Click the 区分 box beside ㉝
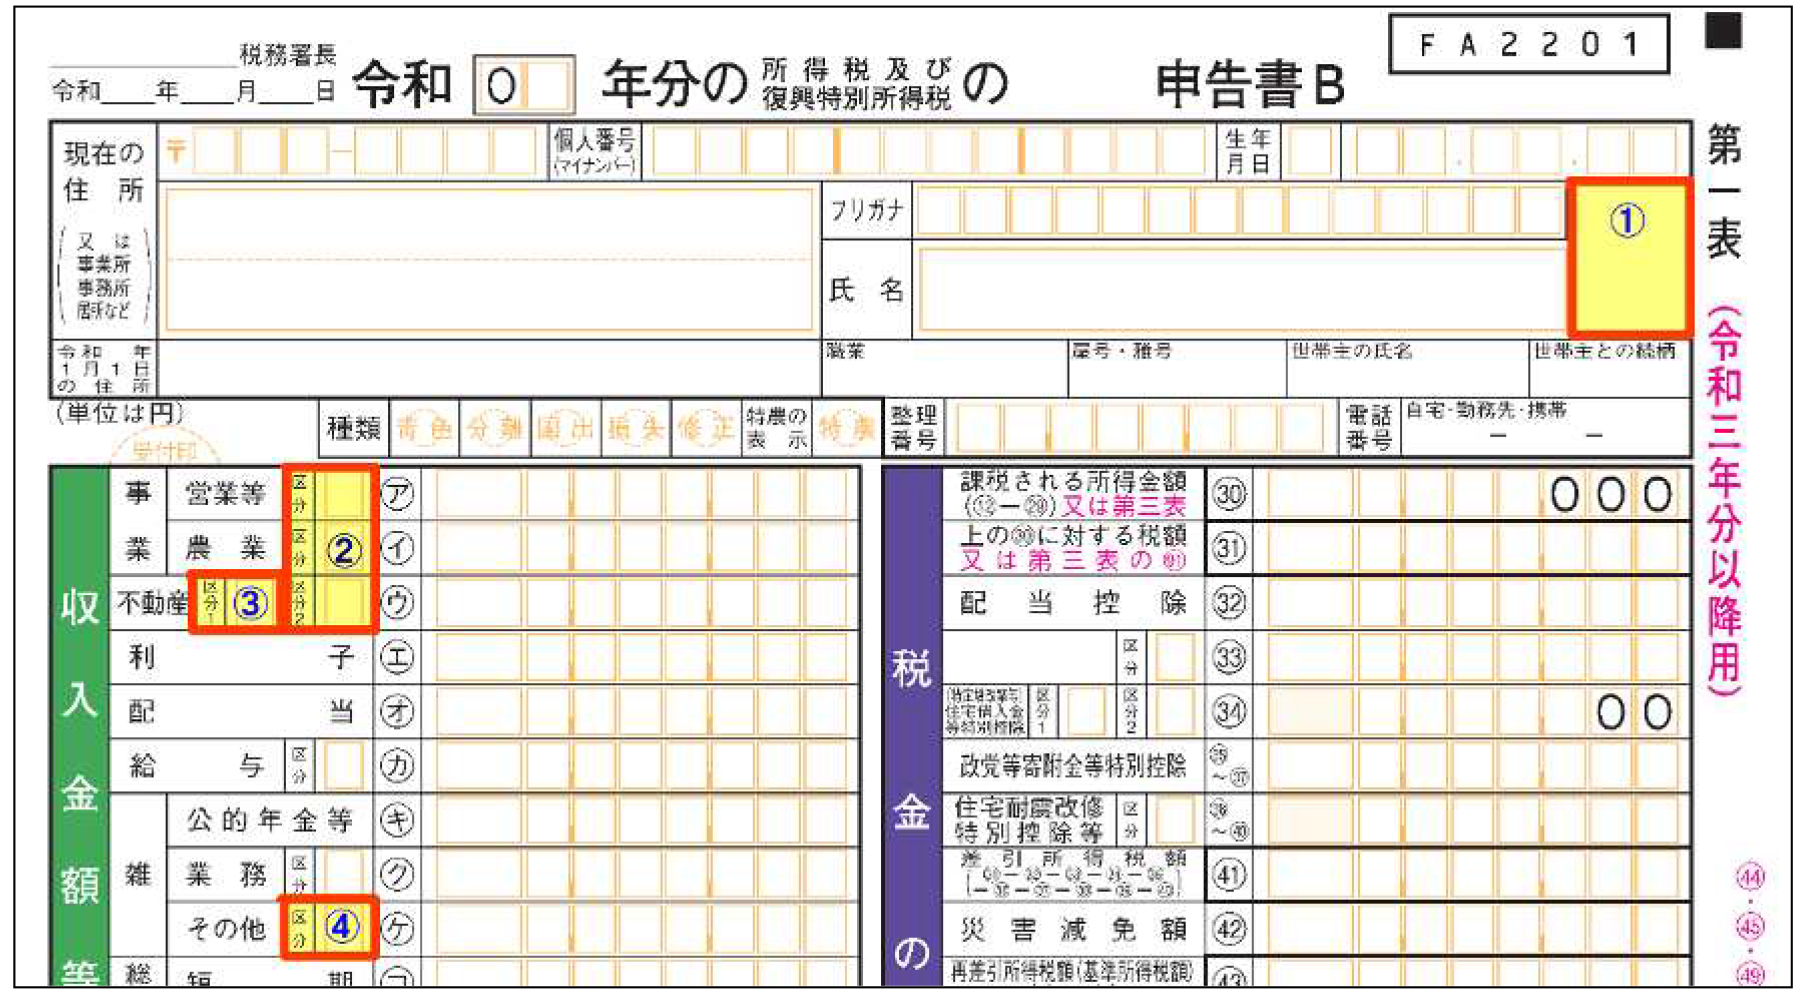Image resolution: width=1804 pixels, height=999 pixels. [x=1174, y=657]
